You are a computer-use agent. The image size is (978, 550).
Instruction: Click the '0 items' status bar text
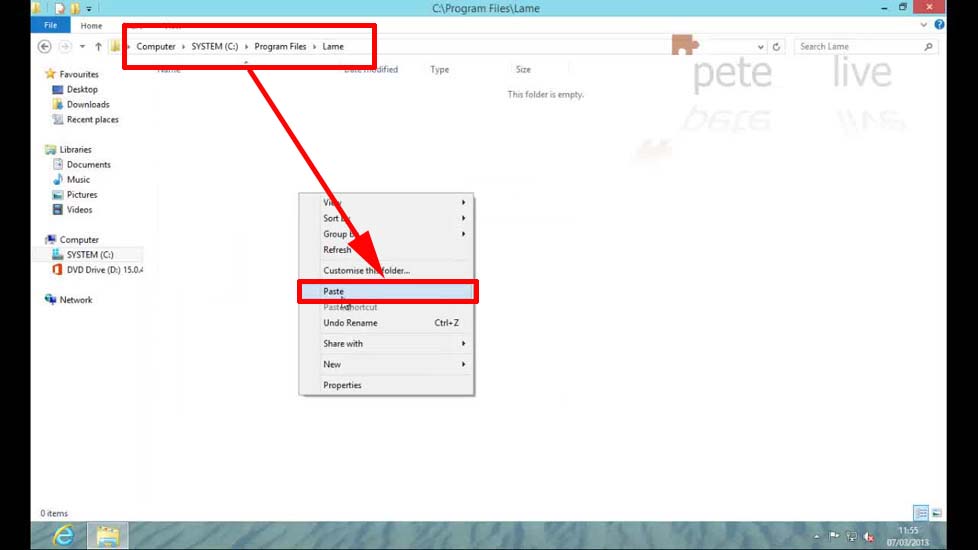[54, 513]
